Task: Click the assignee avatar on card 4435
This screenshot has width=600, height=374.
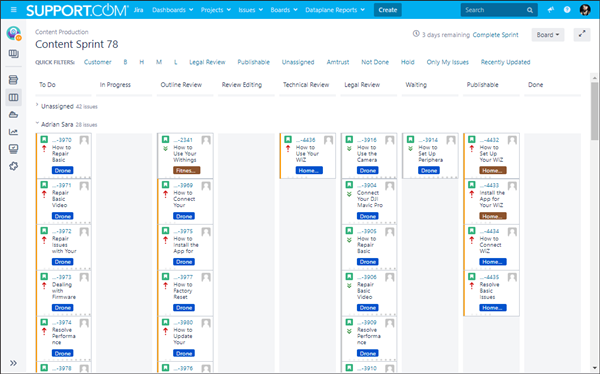Action: click(x=512, y=277)
